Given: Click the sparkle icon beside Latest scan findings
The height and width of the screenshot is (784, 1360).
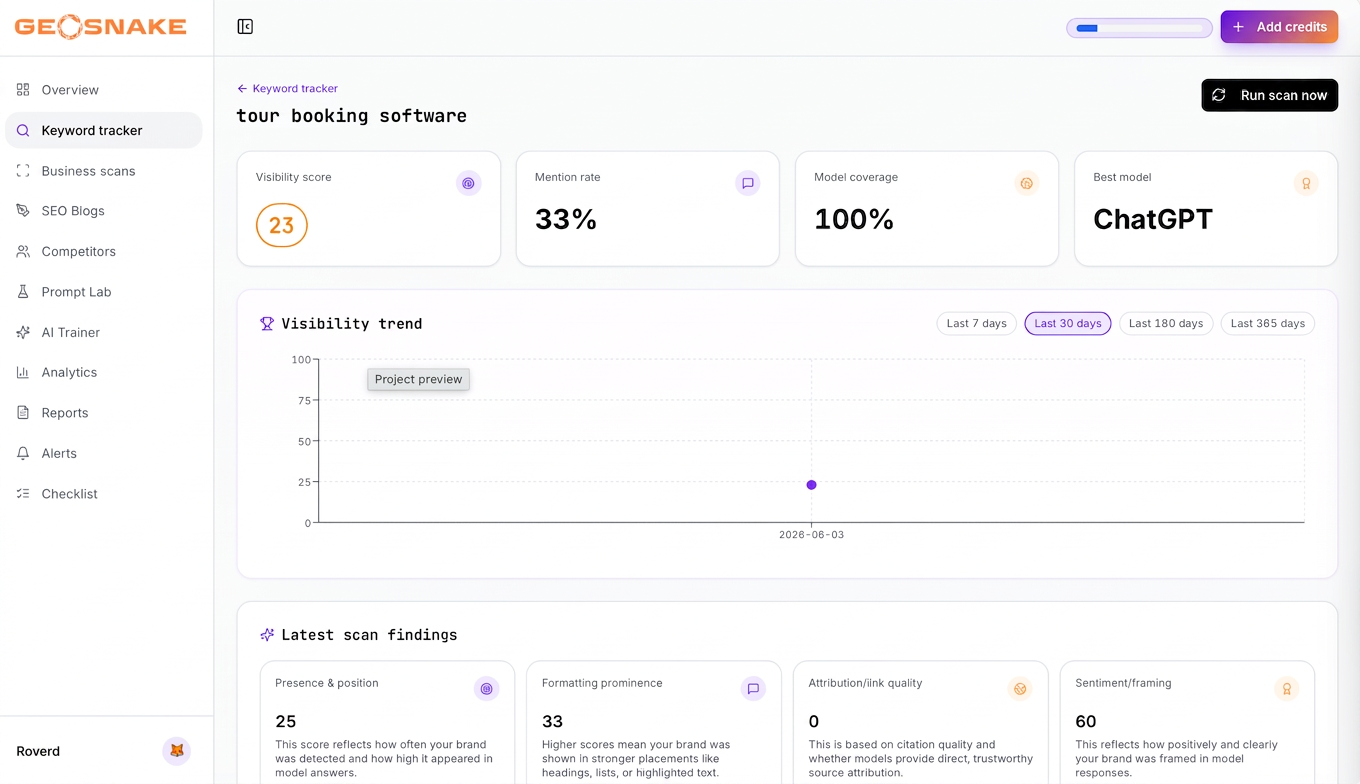Looking at the screenshot, I should [x=267, y=635].
